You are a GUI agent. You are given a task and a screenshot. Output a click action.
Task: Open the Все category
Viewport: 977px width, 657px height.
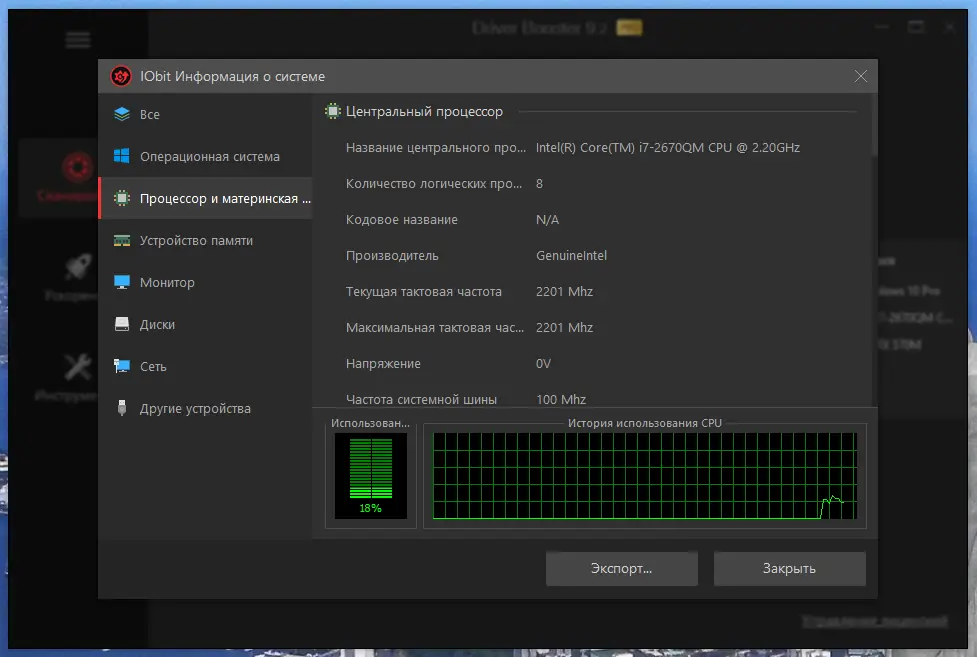tap(205, 114)
